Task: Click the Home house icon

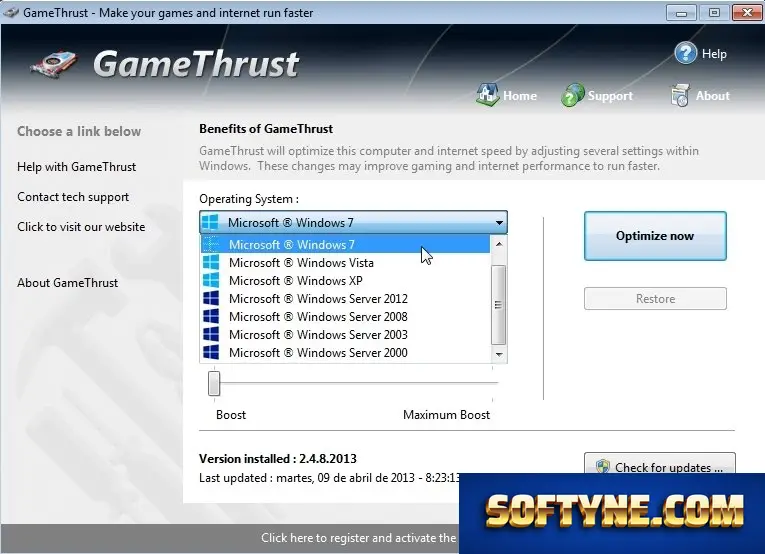Action: [487, 95]
